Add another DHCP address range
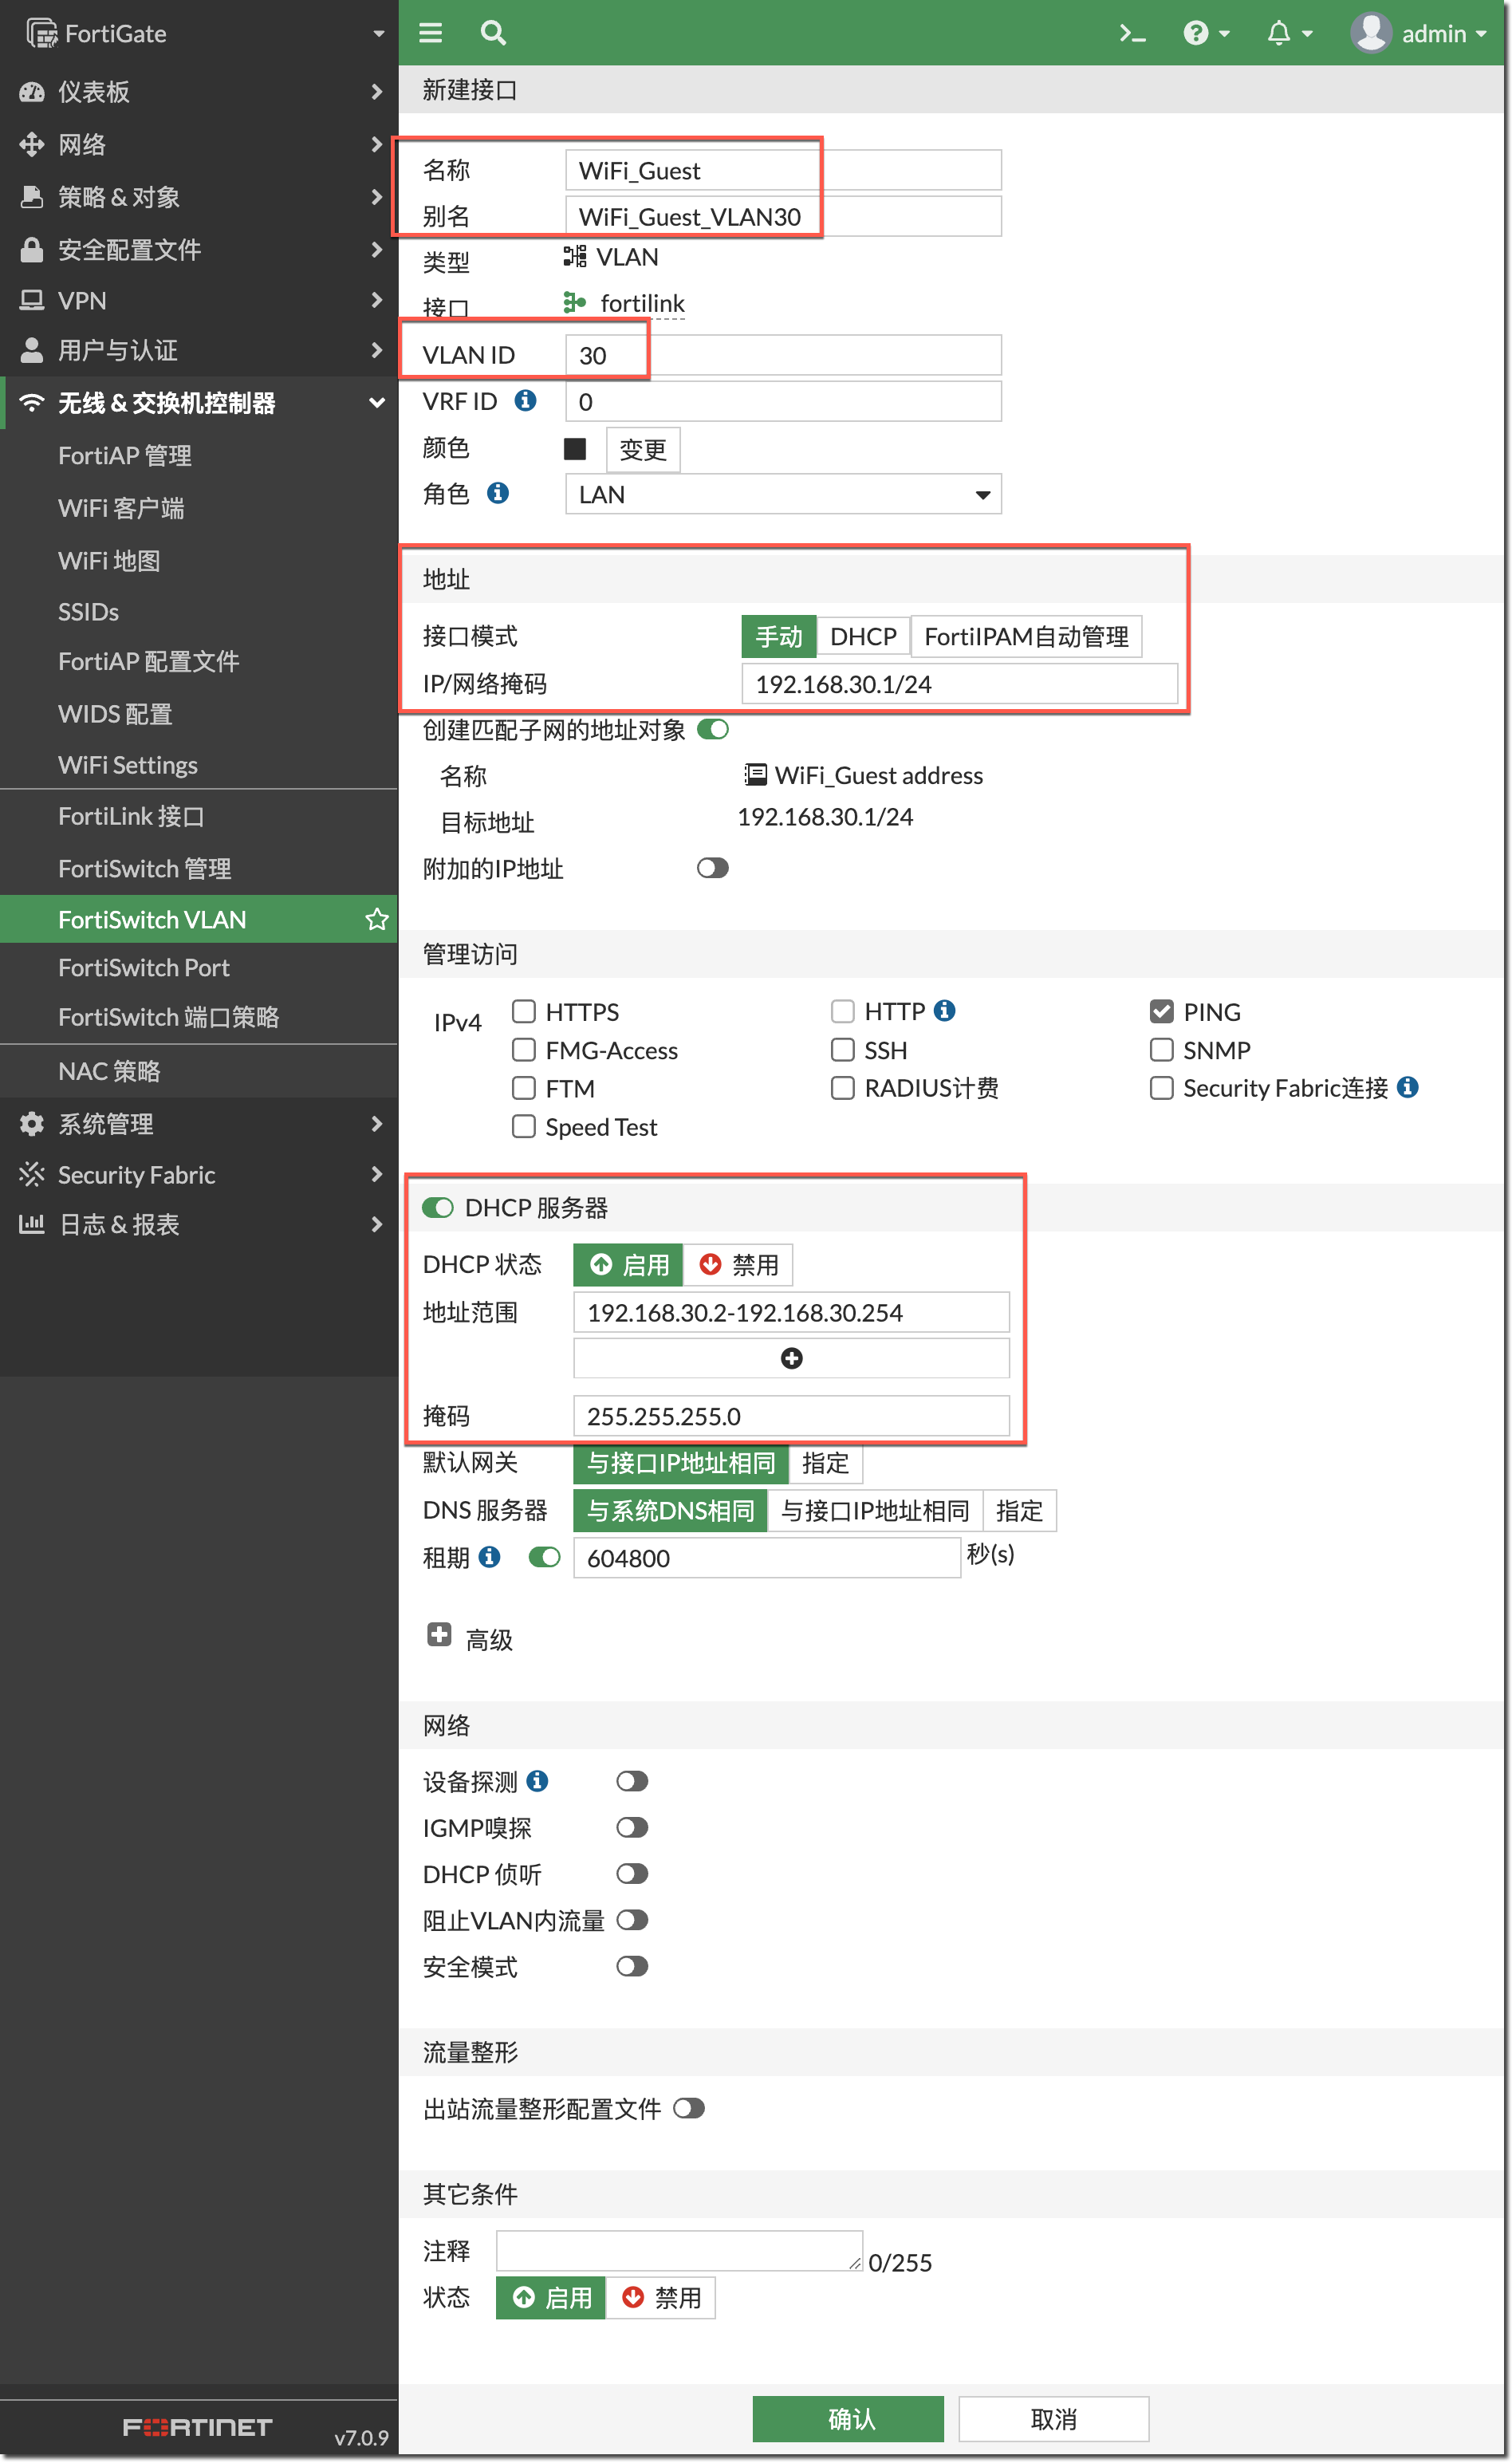 [790, 1358]
